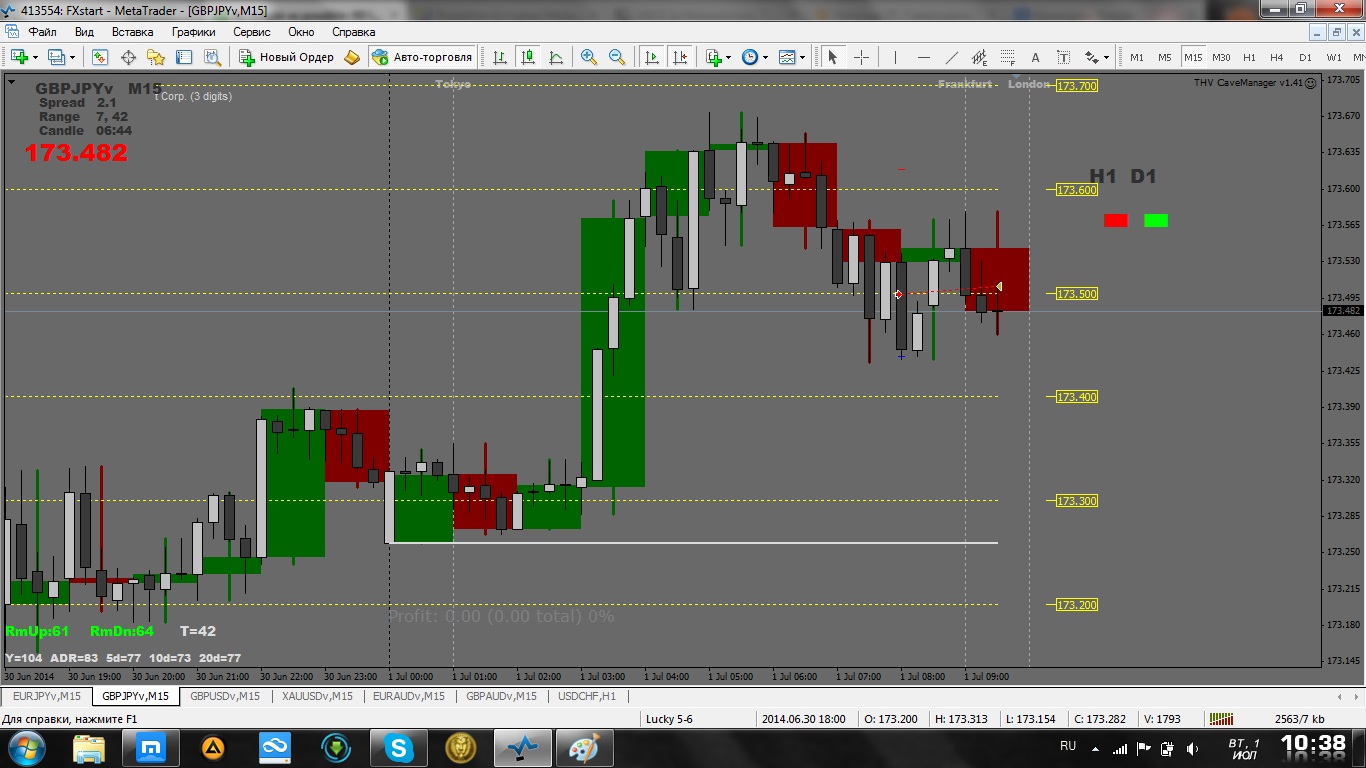Zoom out of the chart
The width and height of the screenshot is (1366, 768).
617,57
